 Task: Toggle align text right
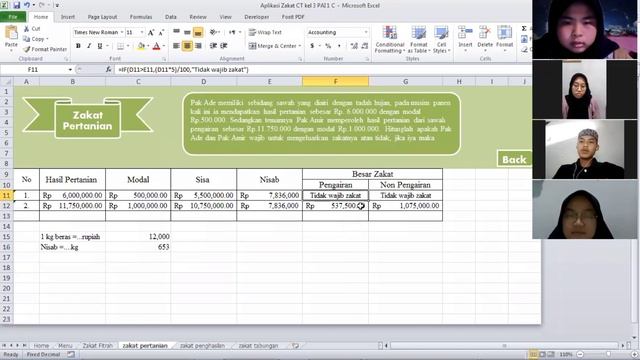click(198, 46)
